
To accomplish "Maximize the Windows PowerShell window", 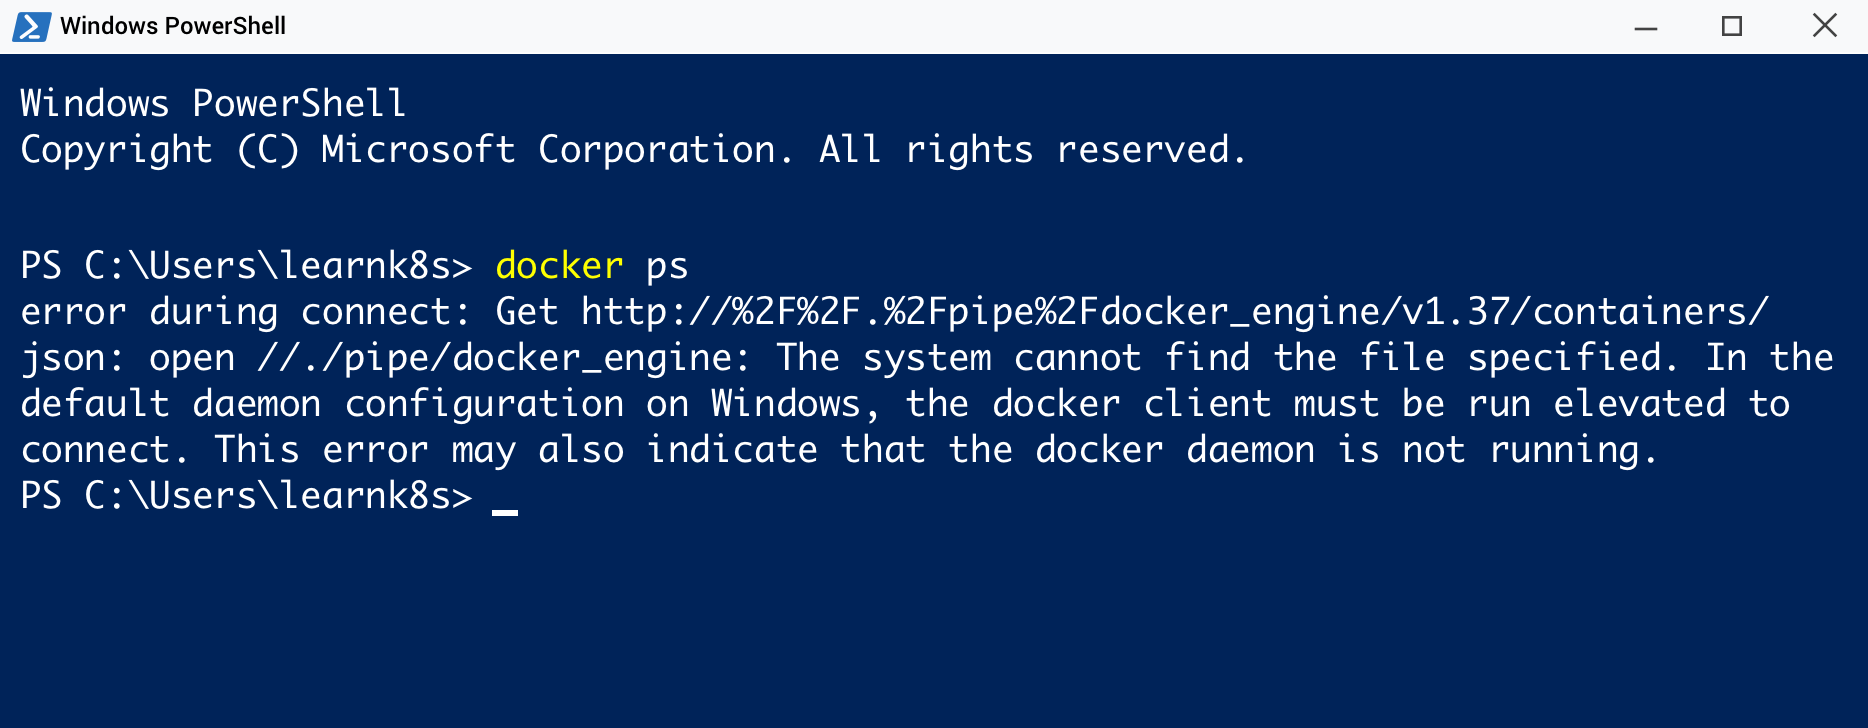I will (1732, 27).
